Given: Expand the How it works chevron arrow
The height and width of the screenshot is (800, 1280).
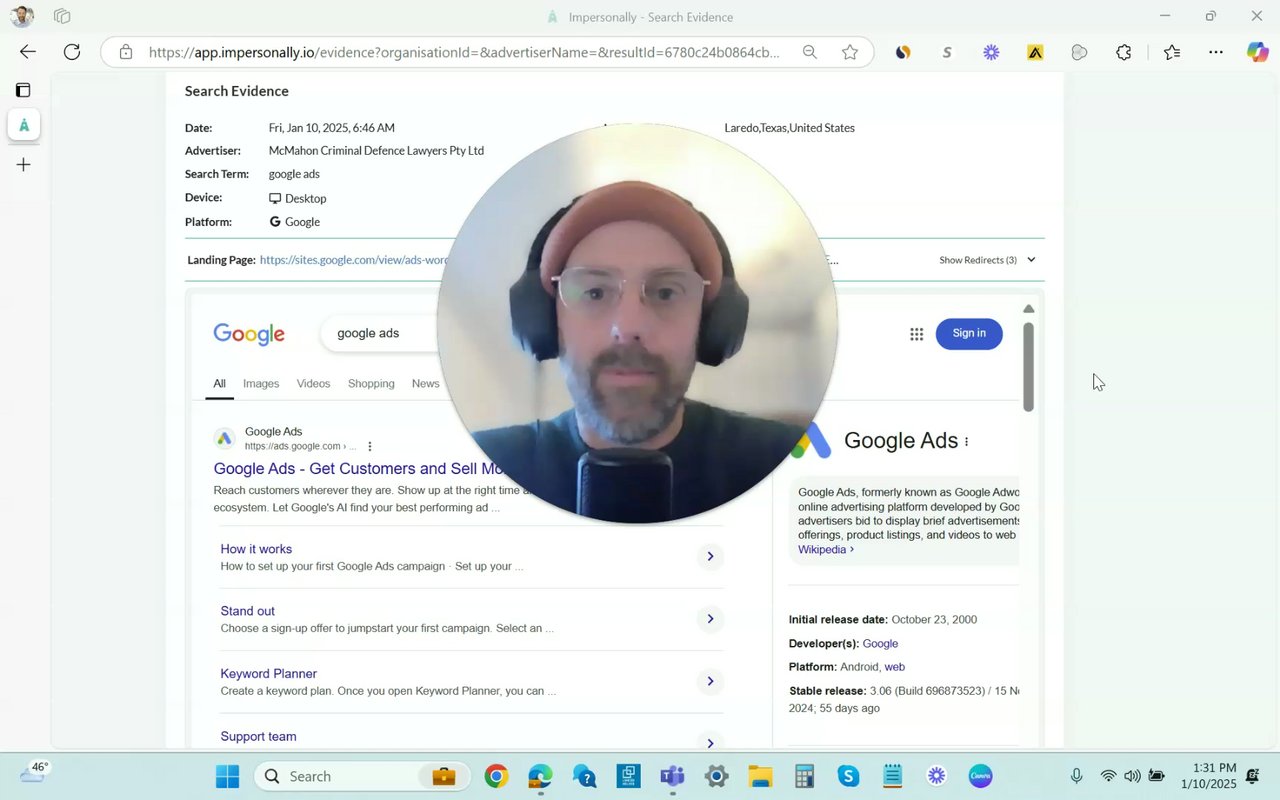Looking at the screenshot, I should [710, 556].
